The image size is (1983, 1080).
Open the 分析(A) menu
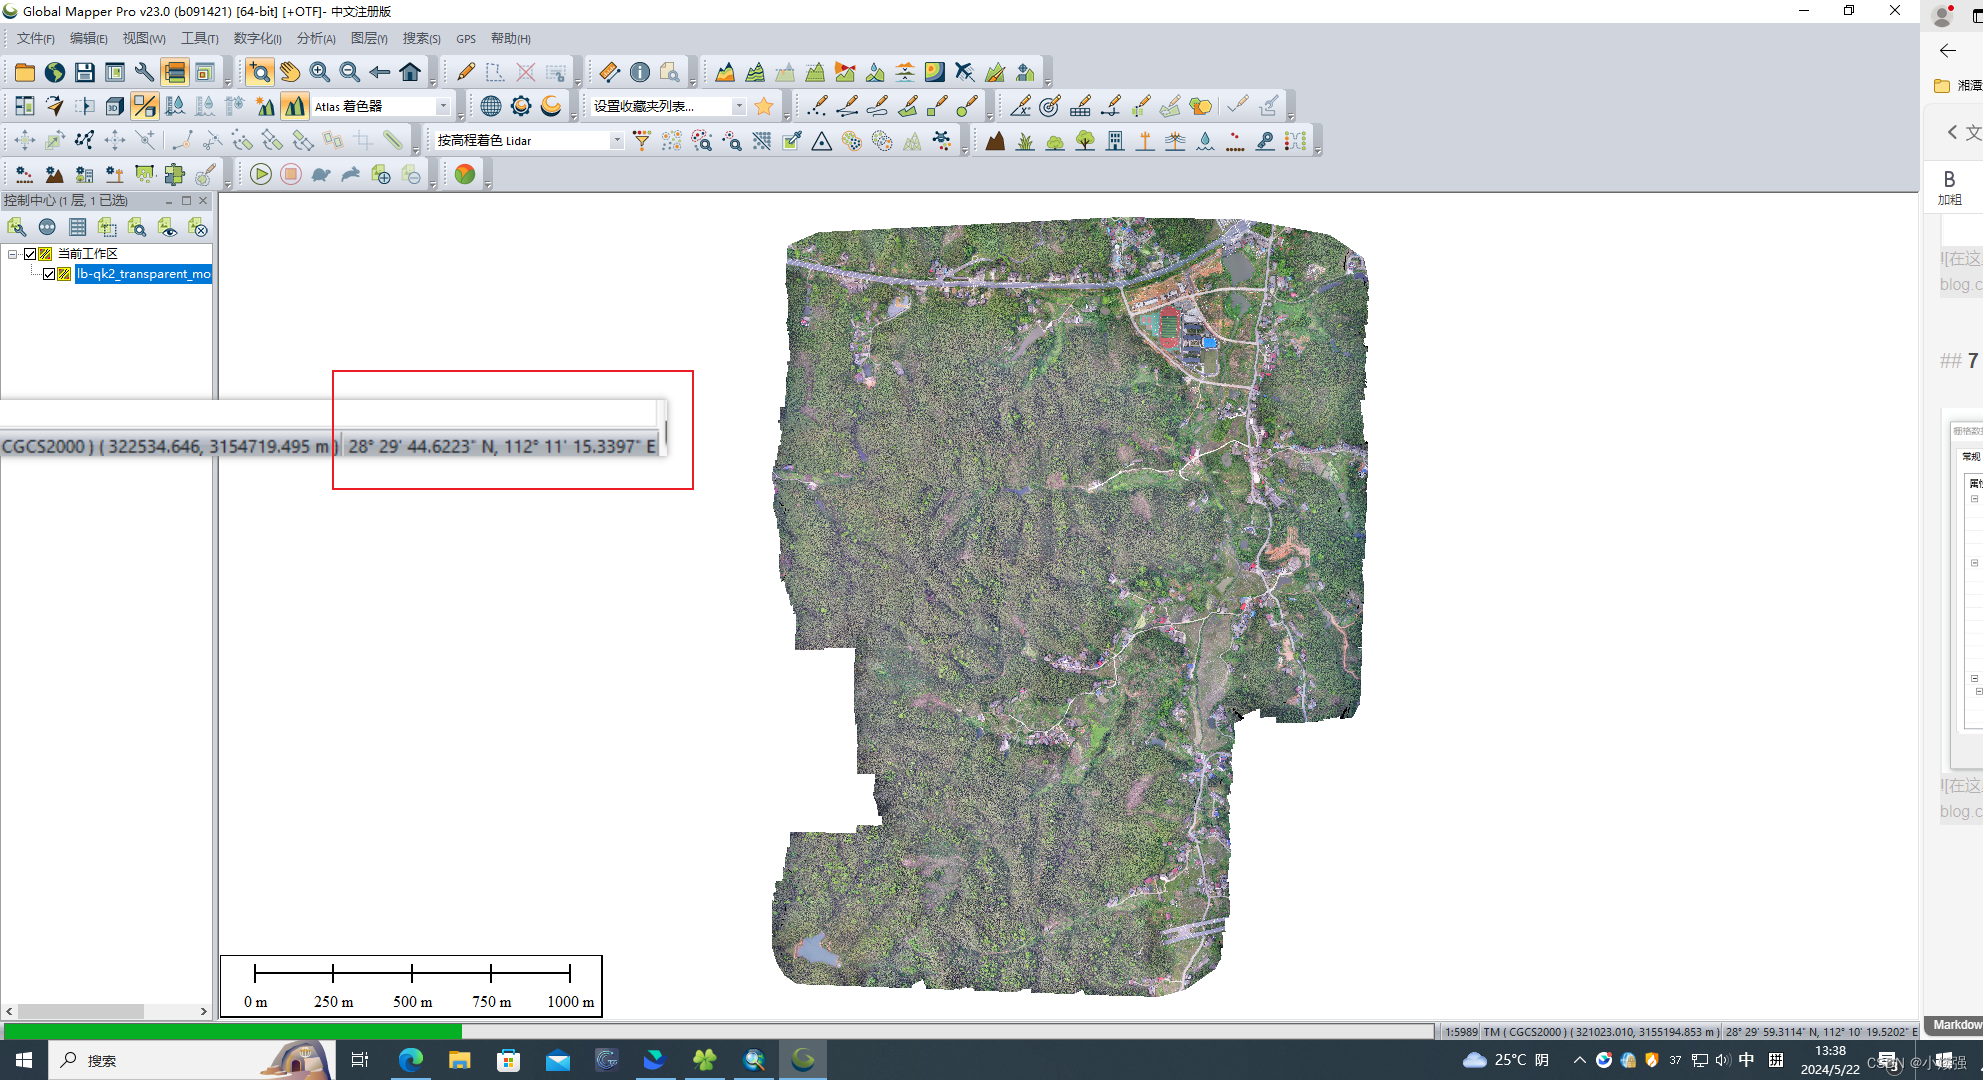coord(315,38)
